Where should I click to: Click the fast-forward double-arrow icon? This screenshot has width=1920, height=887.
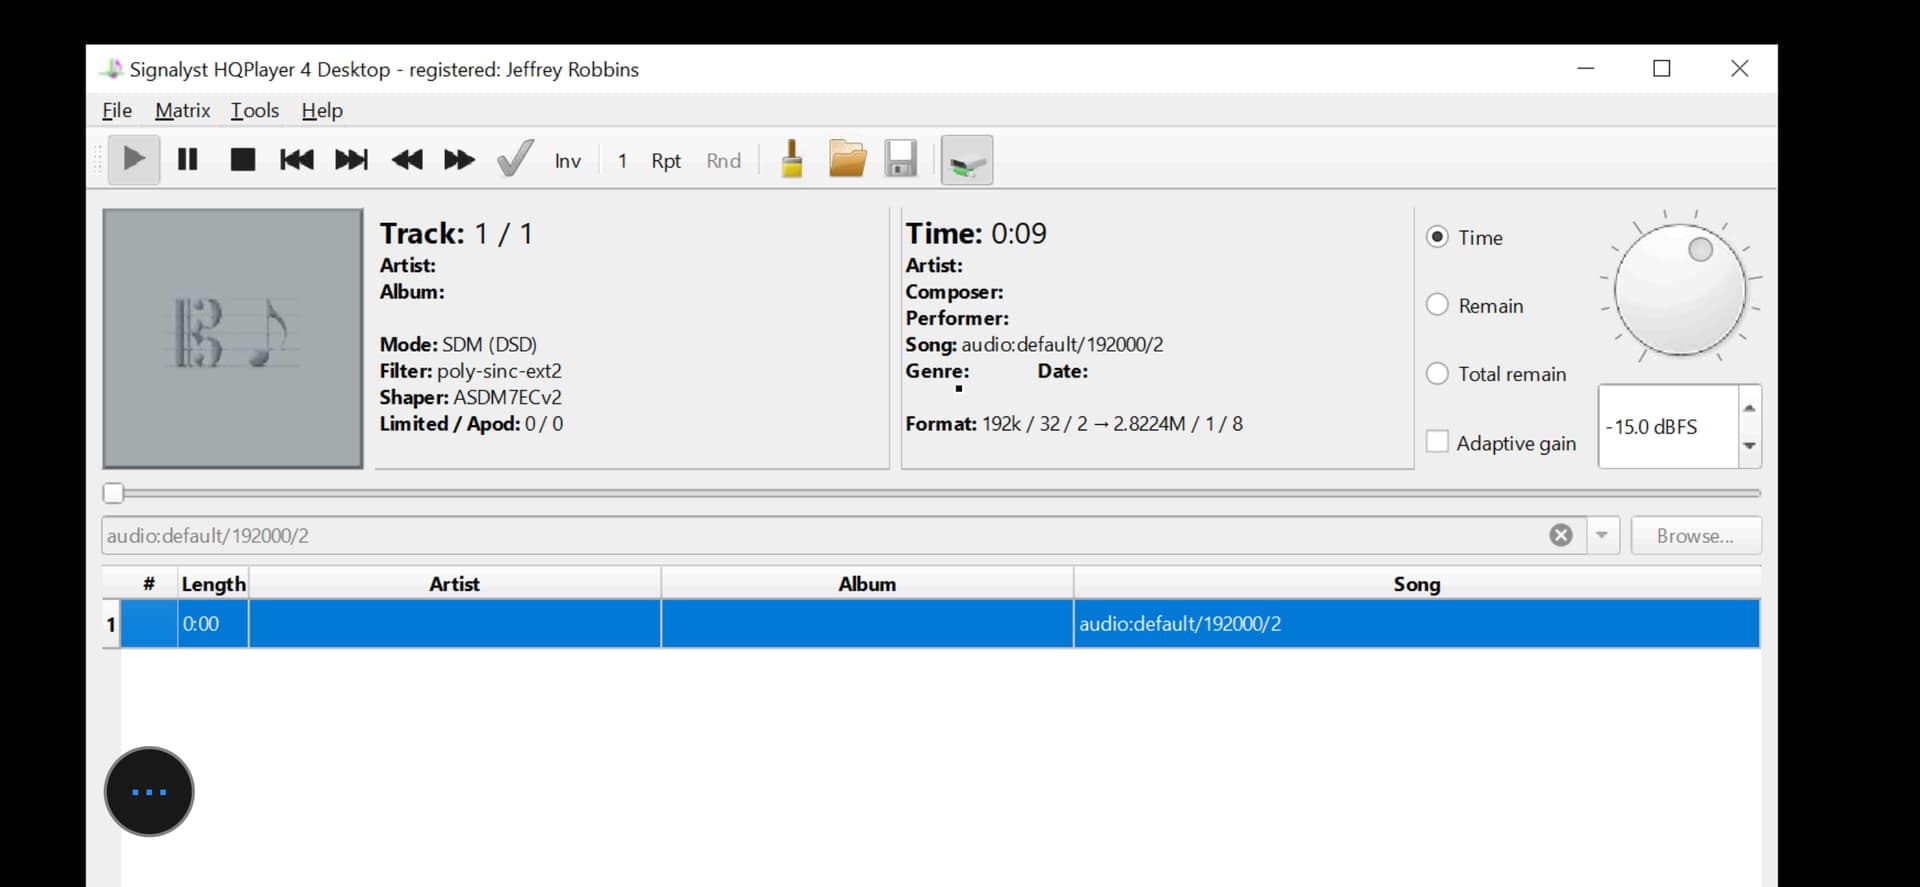click(459, 160)
